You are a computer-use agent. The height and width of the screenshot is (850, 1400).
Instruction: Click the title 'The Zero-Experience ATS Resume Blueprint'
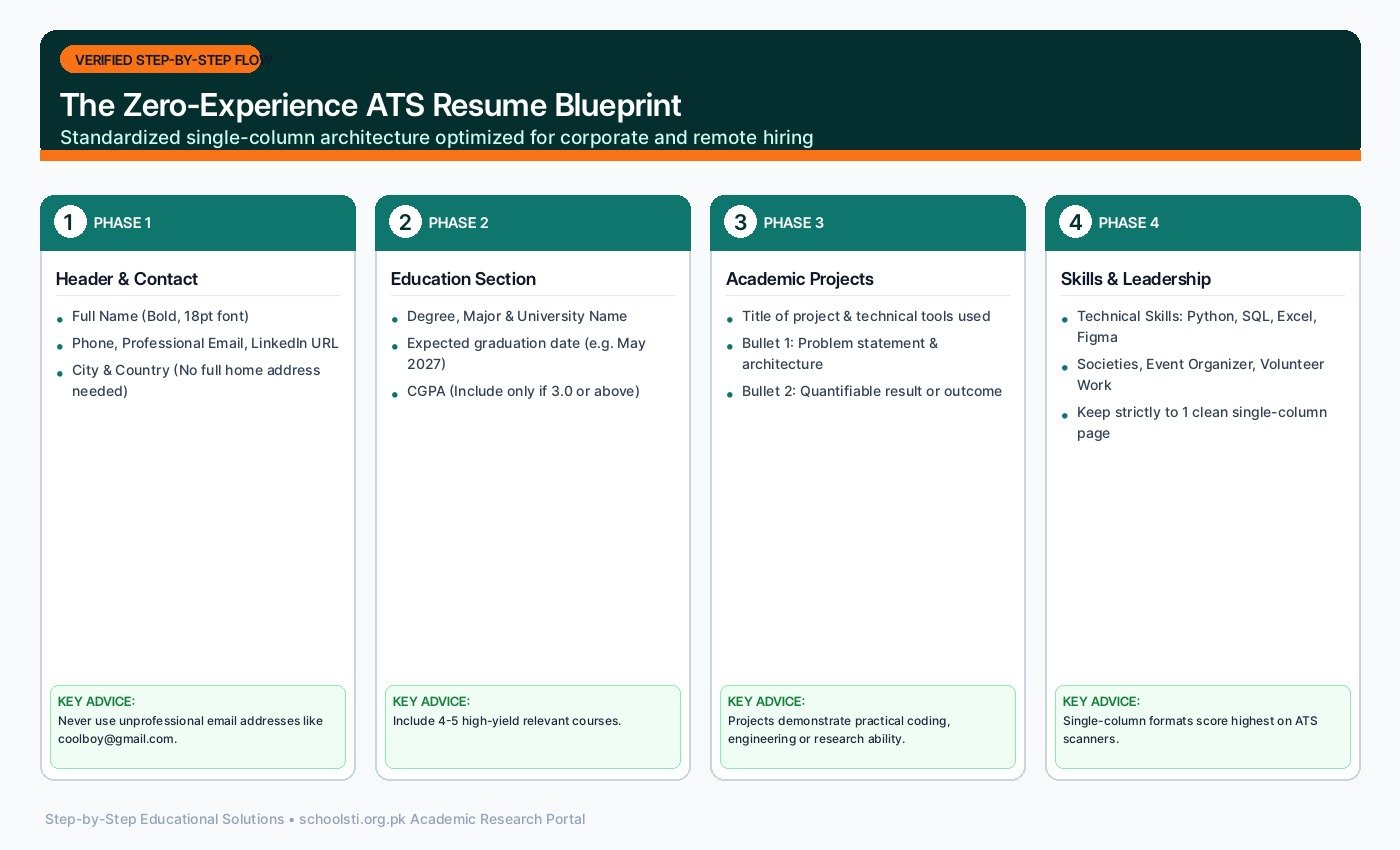point(371,105)
